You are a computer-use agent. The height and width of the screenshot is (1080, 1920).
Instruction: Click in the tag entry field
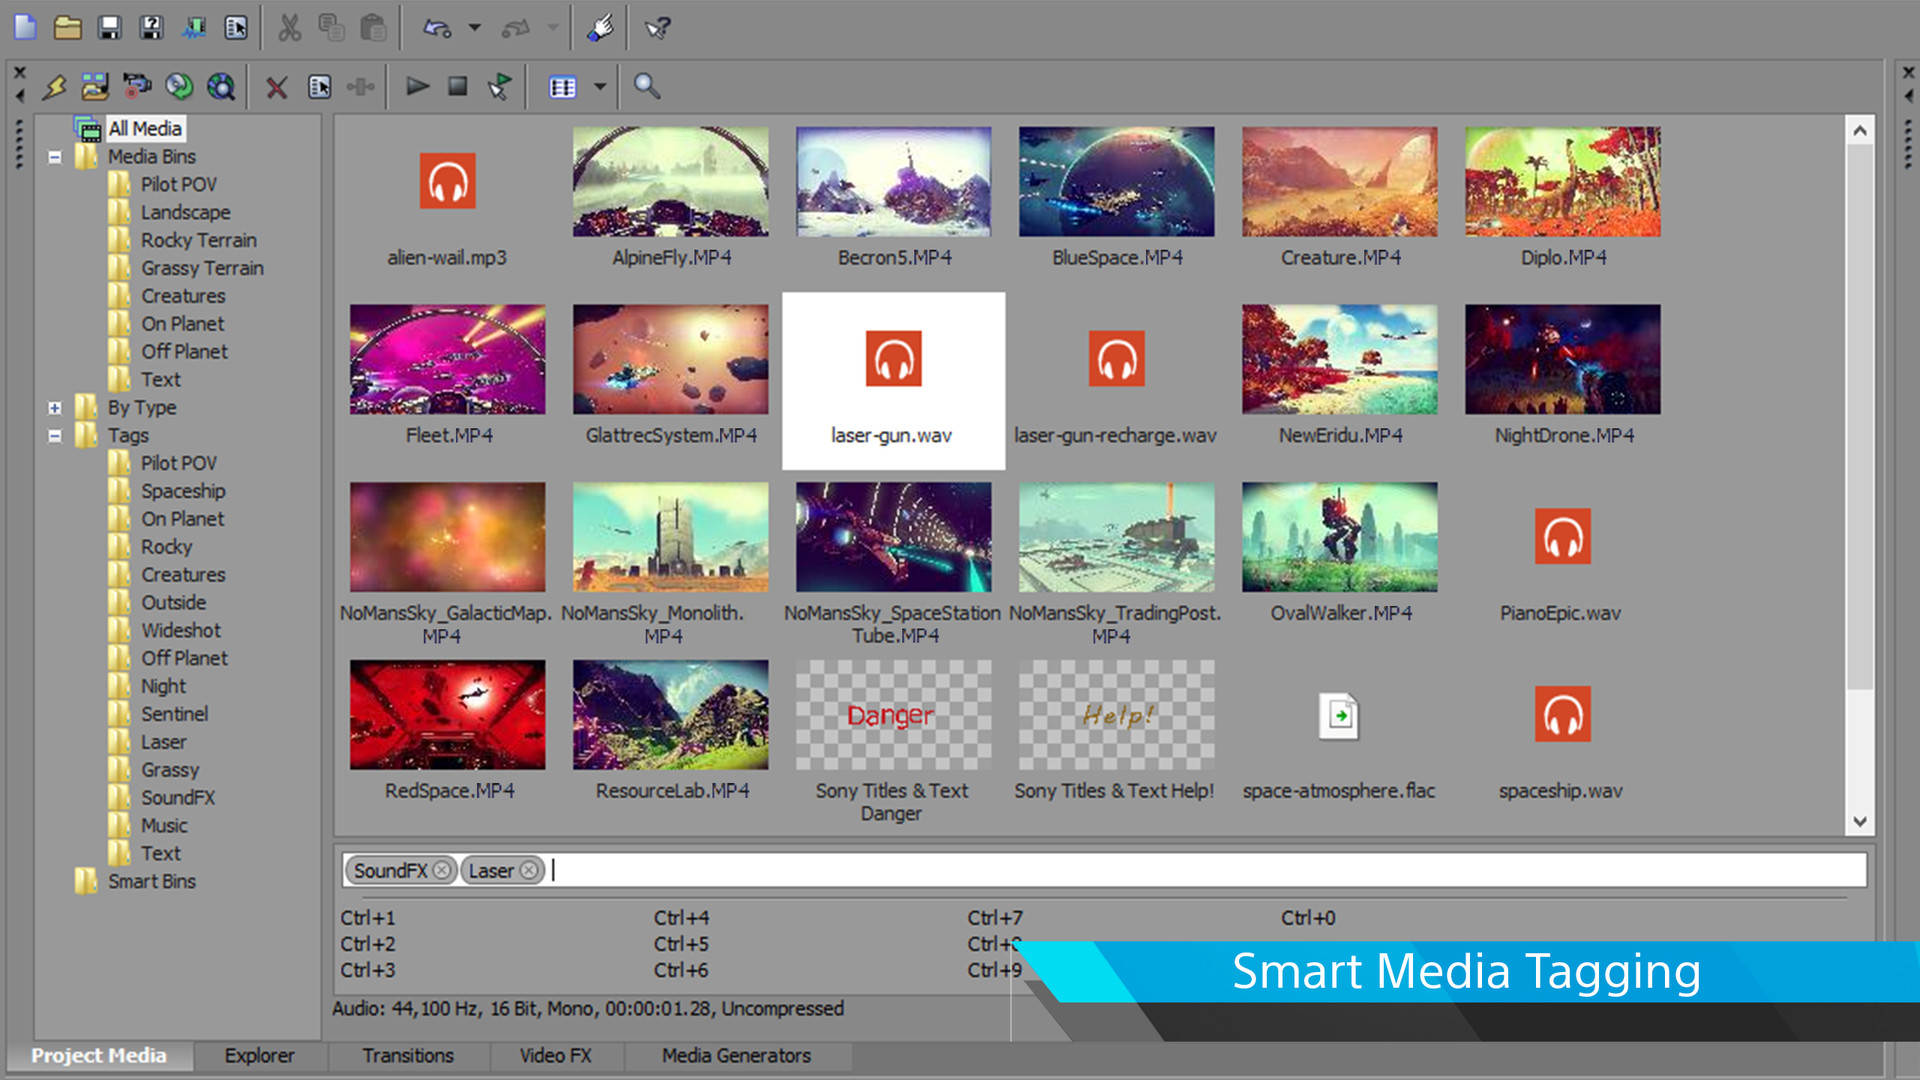[1104, 870]
